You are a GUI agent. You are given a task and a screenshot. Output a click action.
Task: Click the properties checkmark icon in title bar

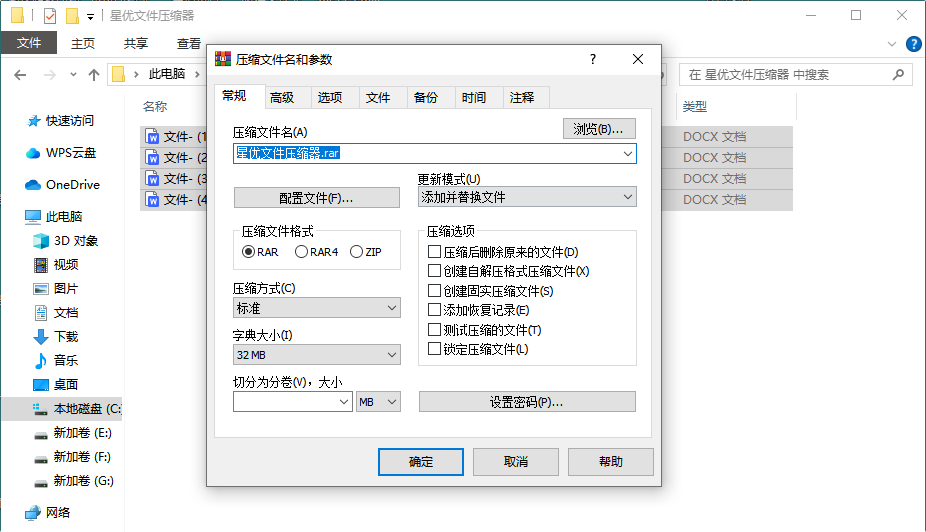50,16
